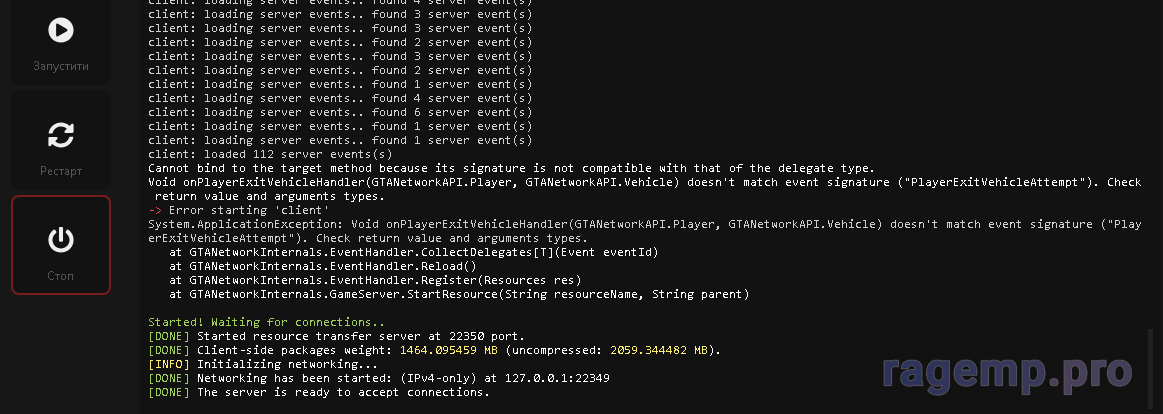Click the "Cannot bind to the target method" message

coord(512,168)
